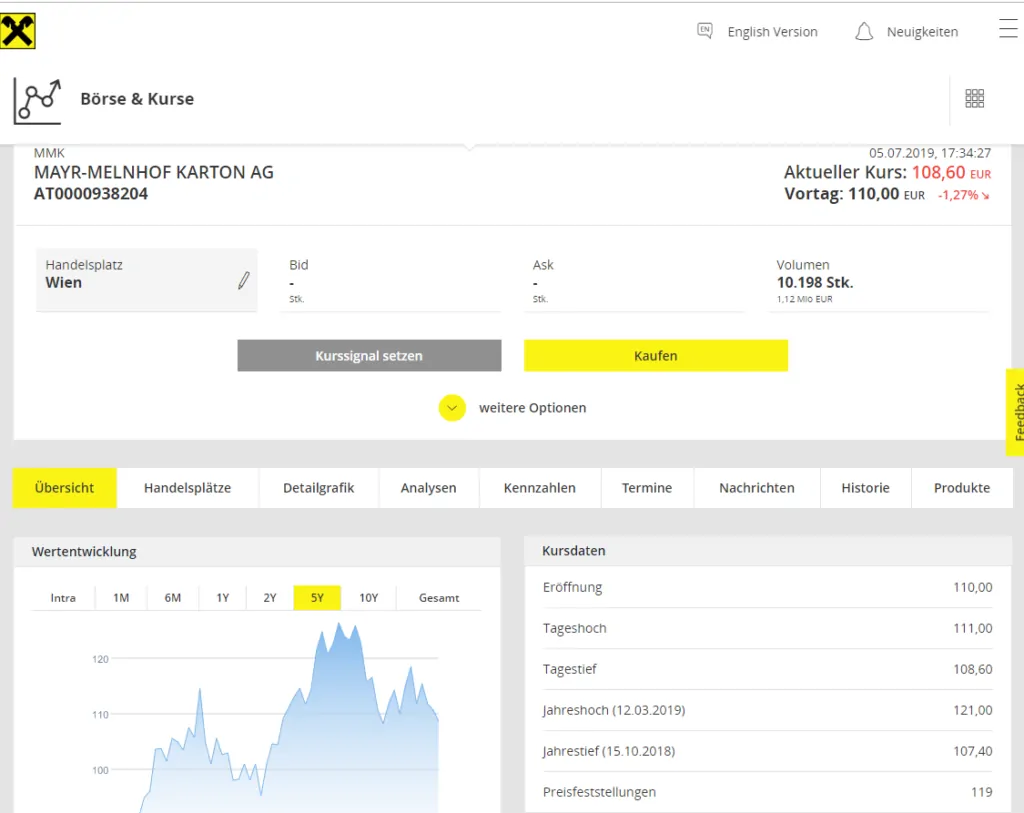Select the Übersicht tab

(65, 488)
